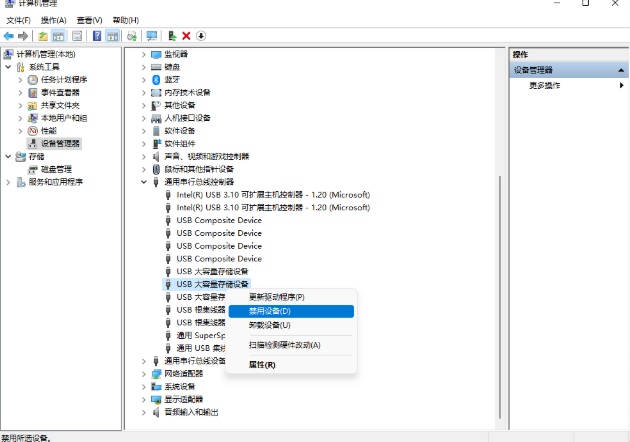This screenshot has height=442, width=630.
Task: Click the blue Help icon in toolbar
Action: 97,35
